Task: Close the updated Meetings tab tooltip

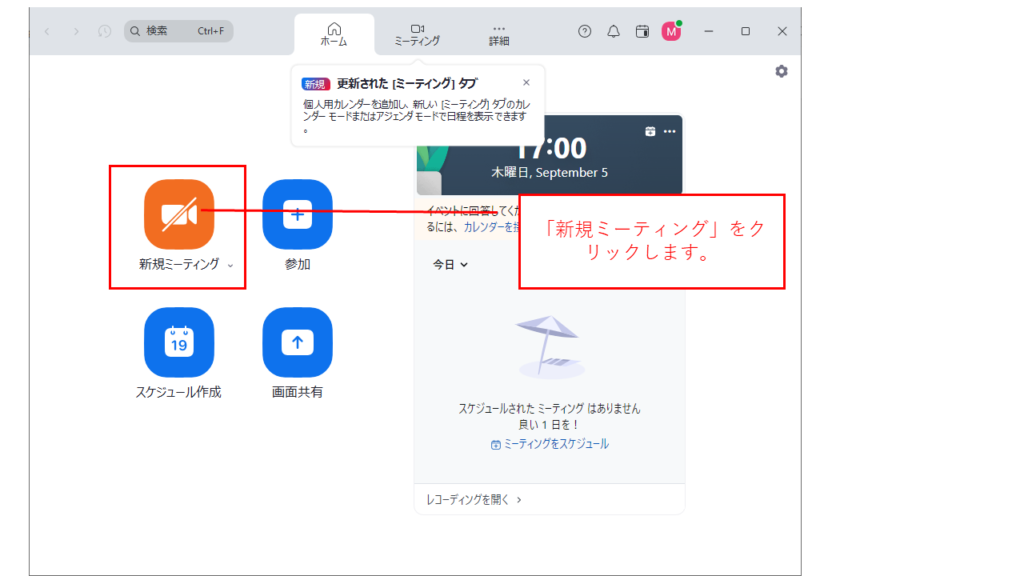Action: point(526,82)
